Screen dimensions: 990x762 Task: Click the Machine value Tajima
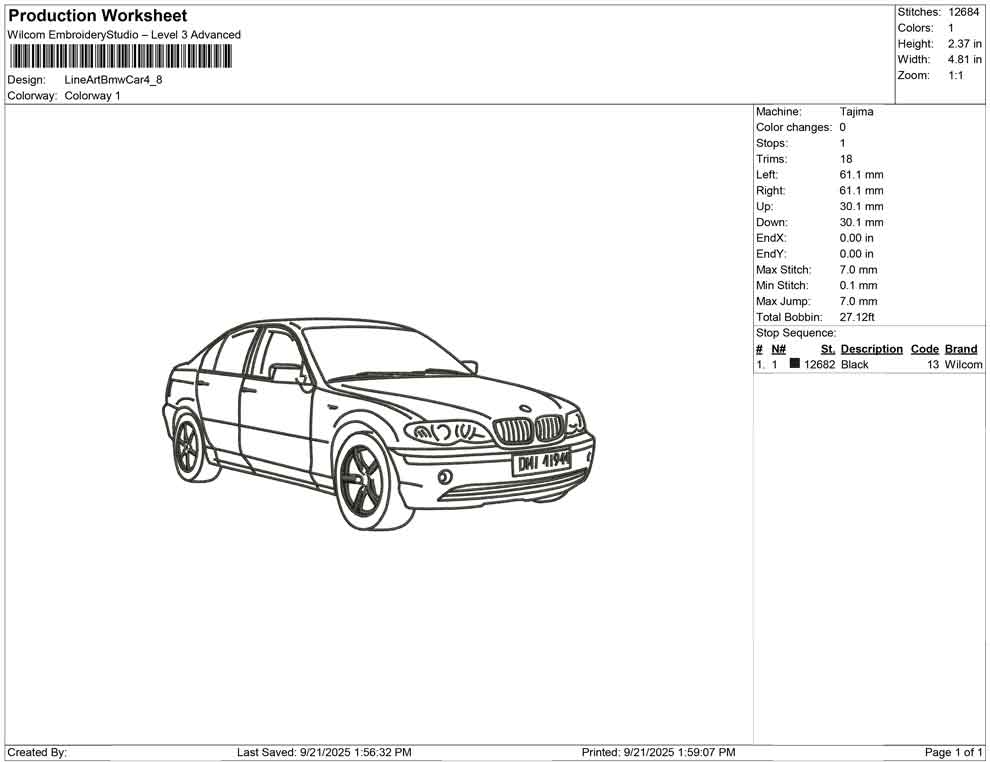857,111
